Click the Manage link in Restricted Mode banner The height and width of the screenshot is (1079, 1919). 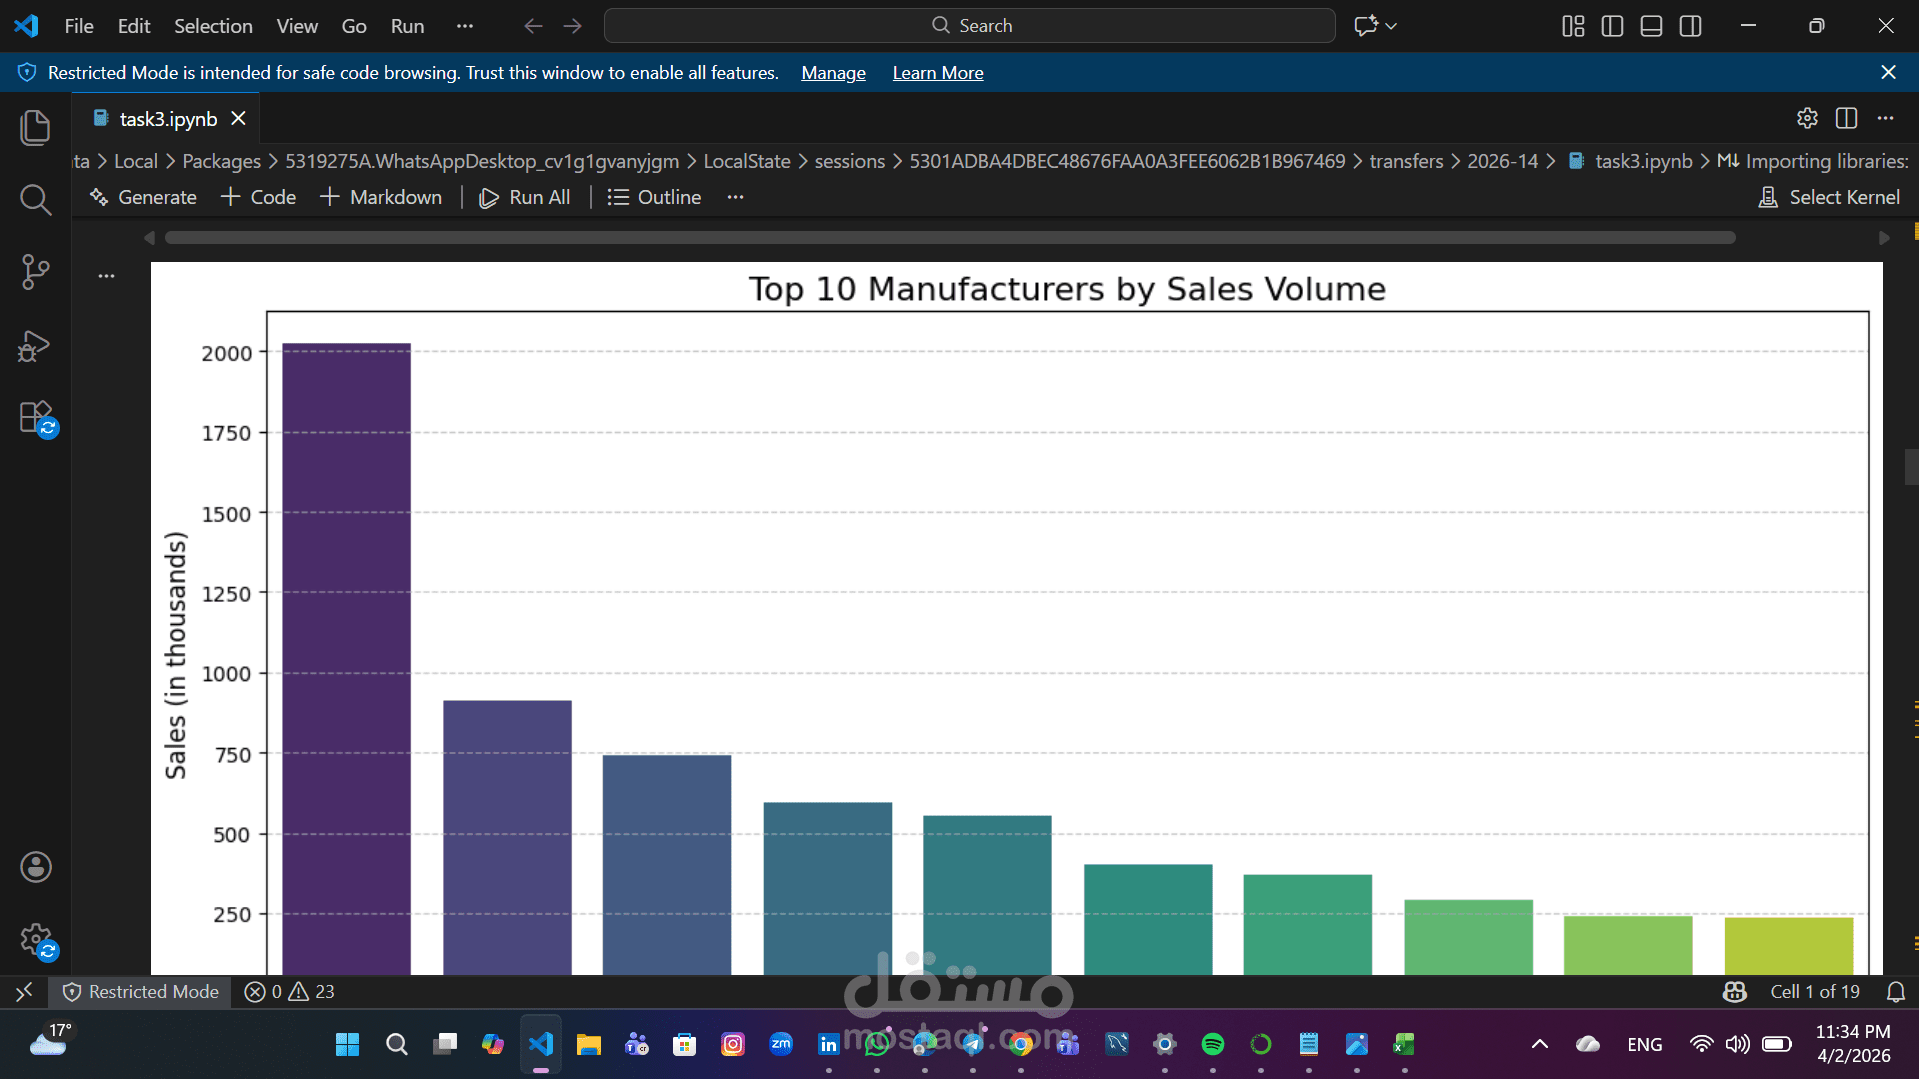coord(832,72)
